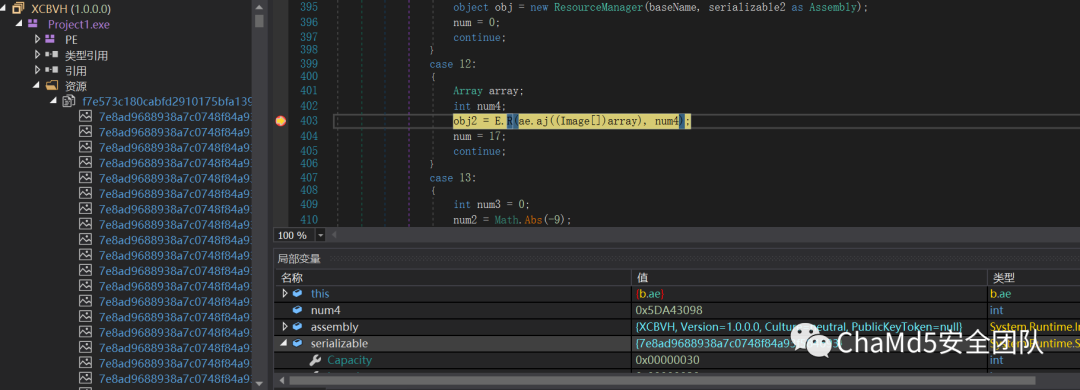Click the b.ae type cell
This screenshot has height=390, width=1080.
tap(1001, 294)
